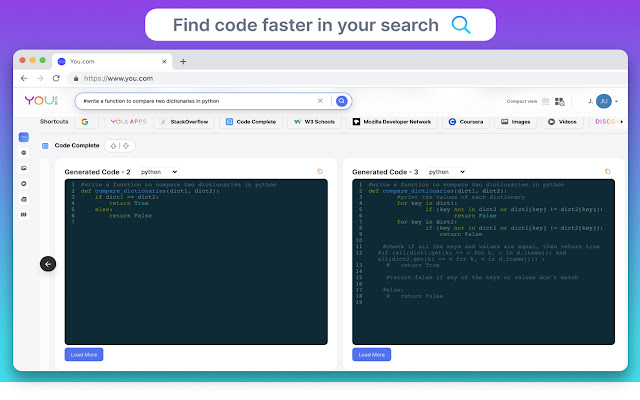The image size is (640, 400).
Task: Select the Coursera shortcut
Action: pyautogui.click(x=466, y=122)
